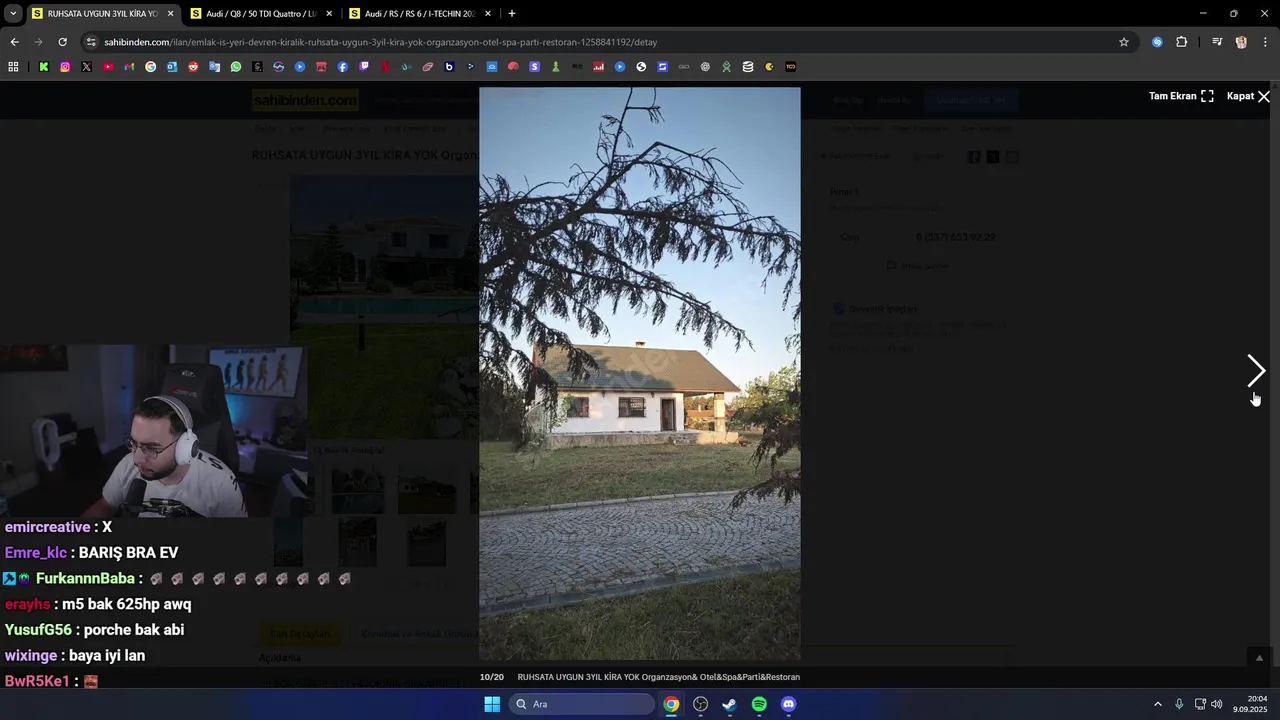Open the Instagram bookmark

click(x=65, y=67)
